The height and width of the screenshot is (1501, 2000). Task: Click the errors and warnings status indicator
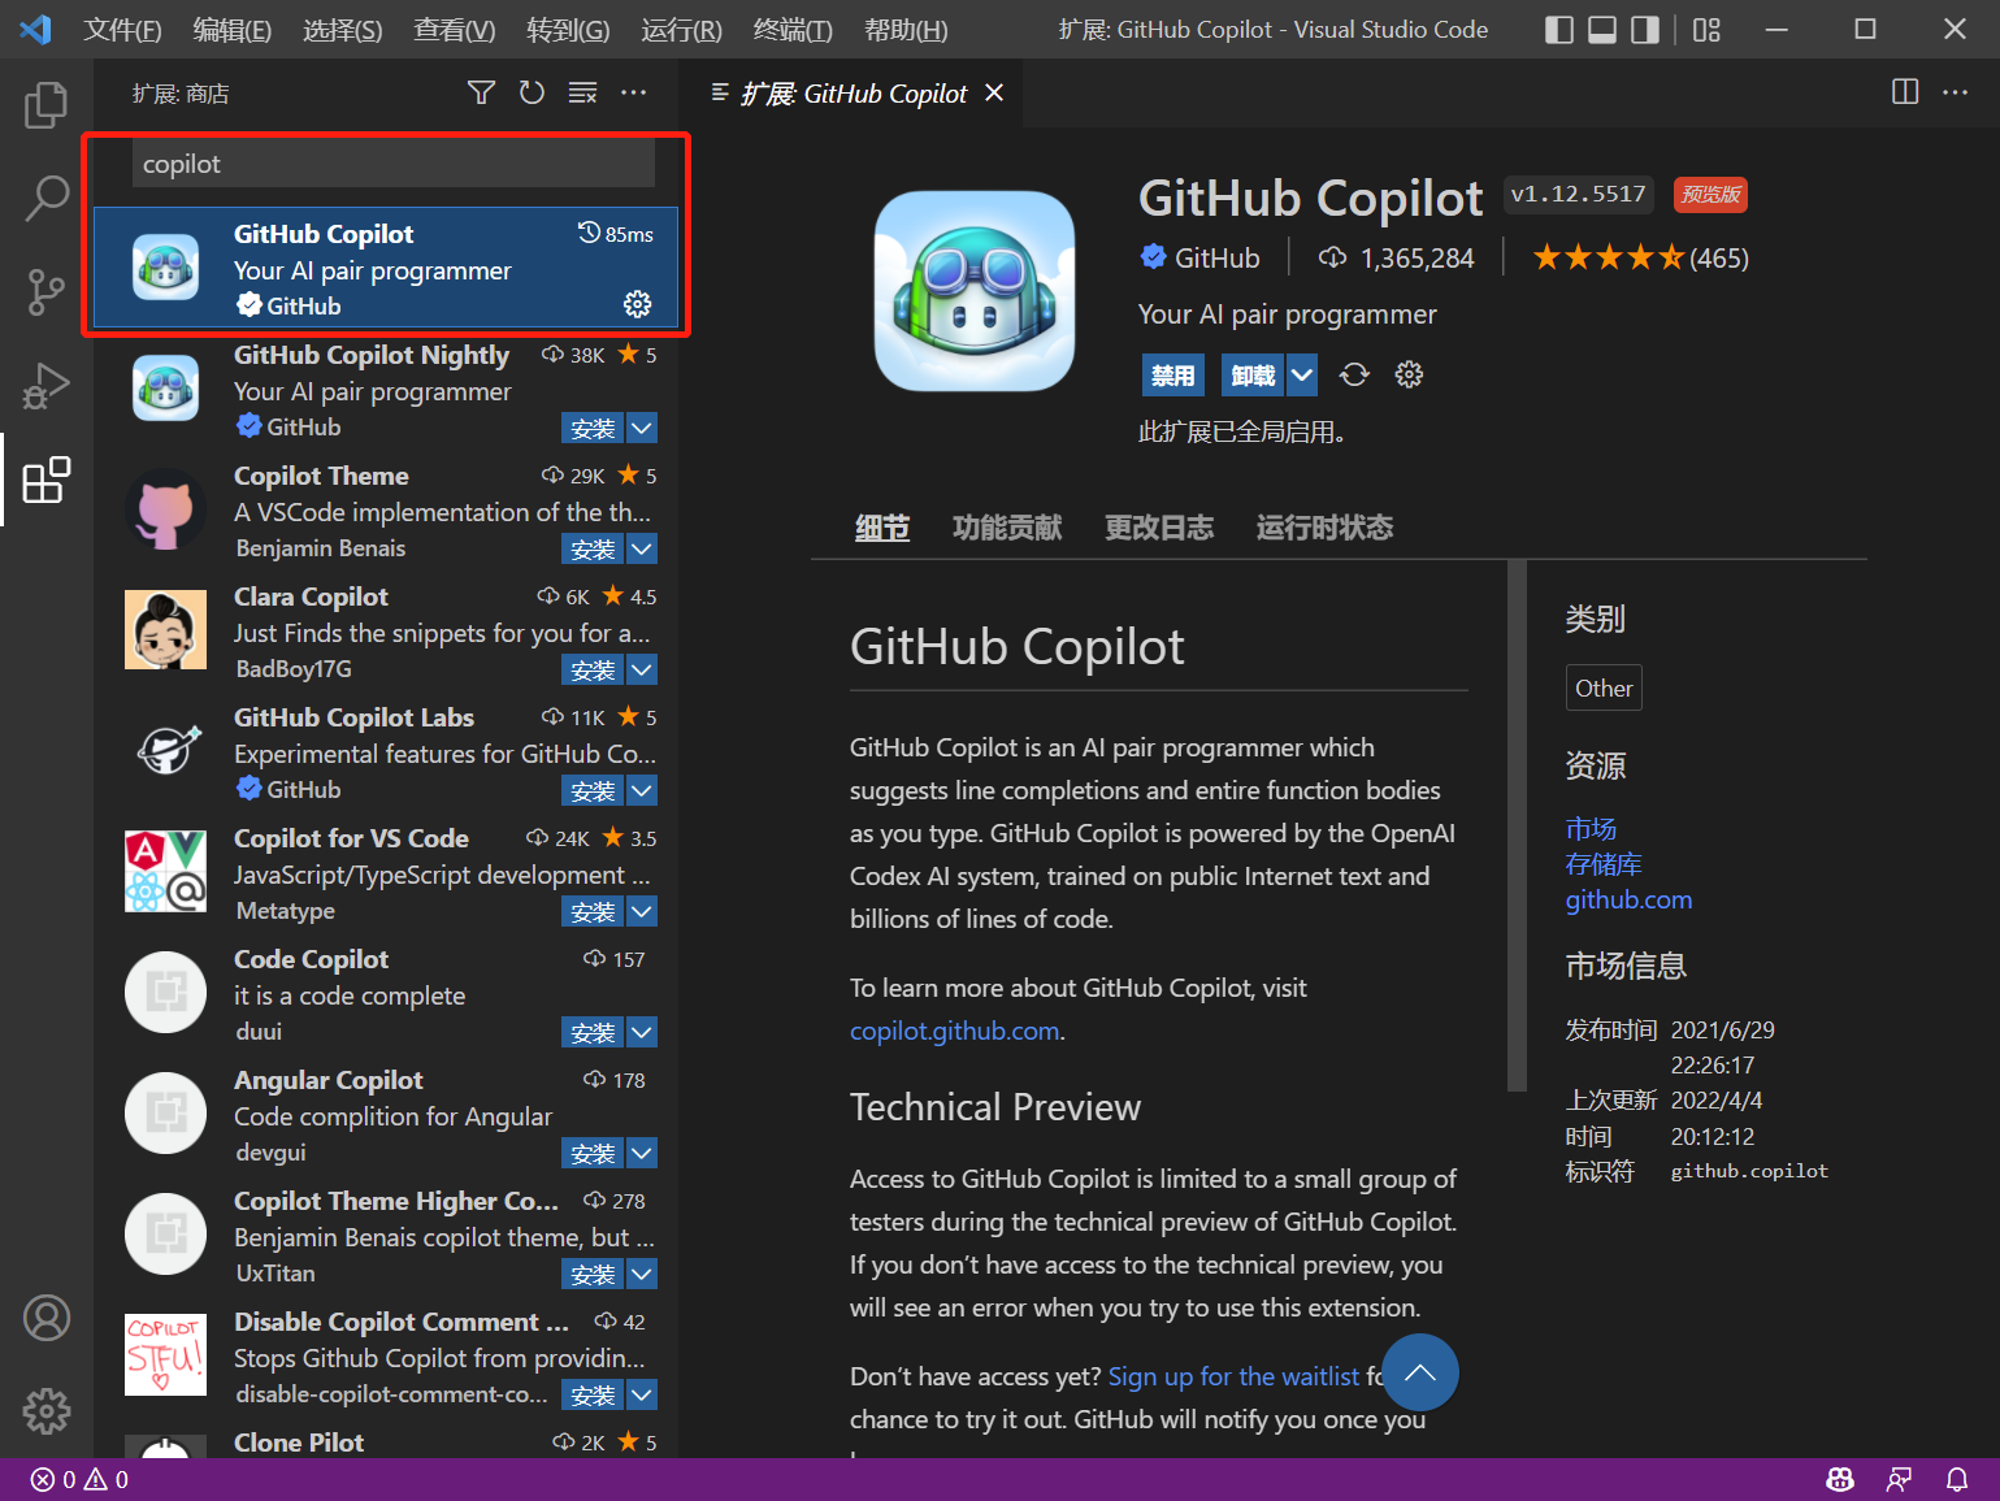[79, 1479]
